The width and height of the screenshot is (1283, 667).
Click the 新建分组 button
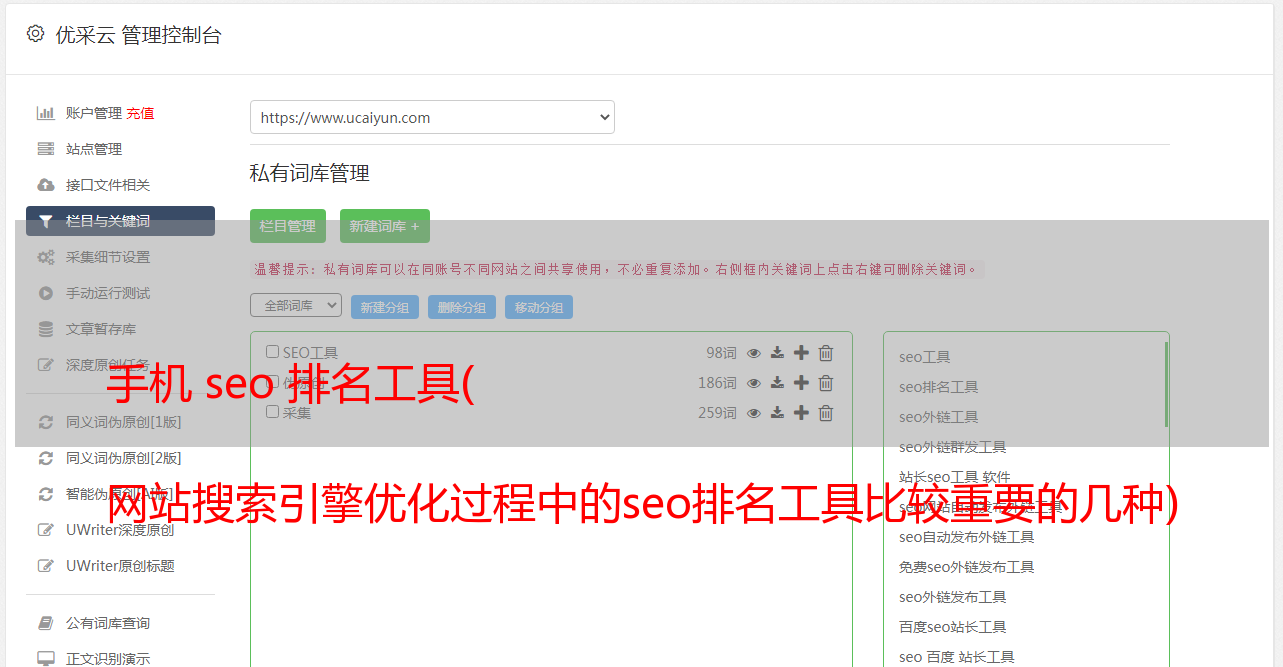pos(385,307)
